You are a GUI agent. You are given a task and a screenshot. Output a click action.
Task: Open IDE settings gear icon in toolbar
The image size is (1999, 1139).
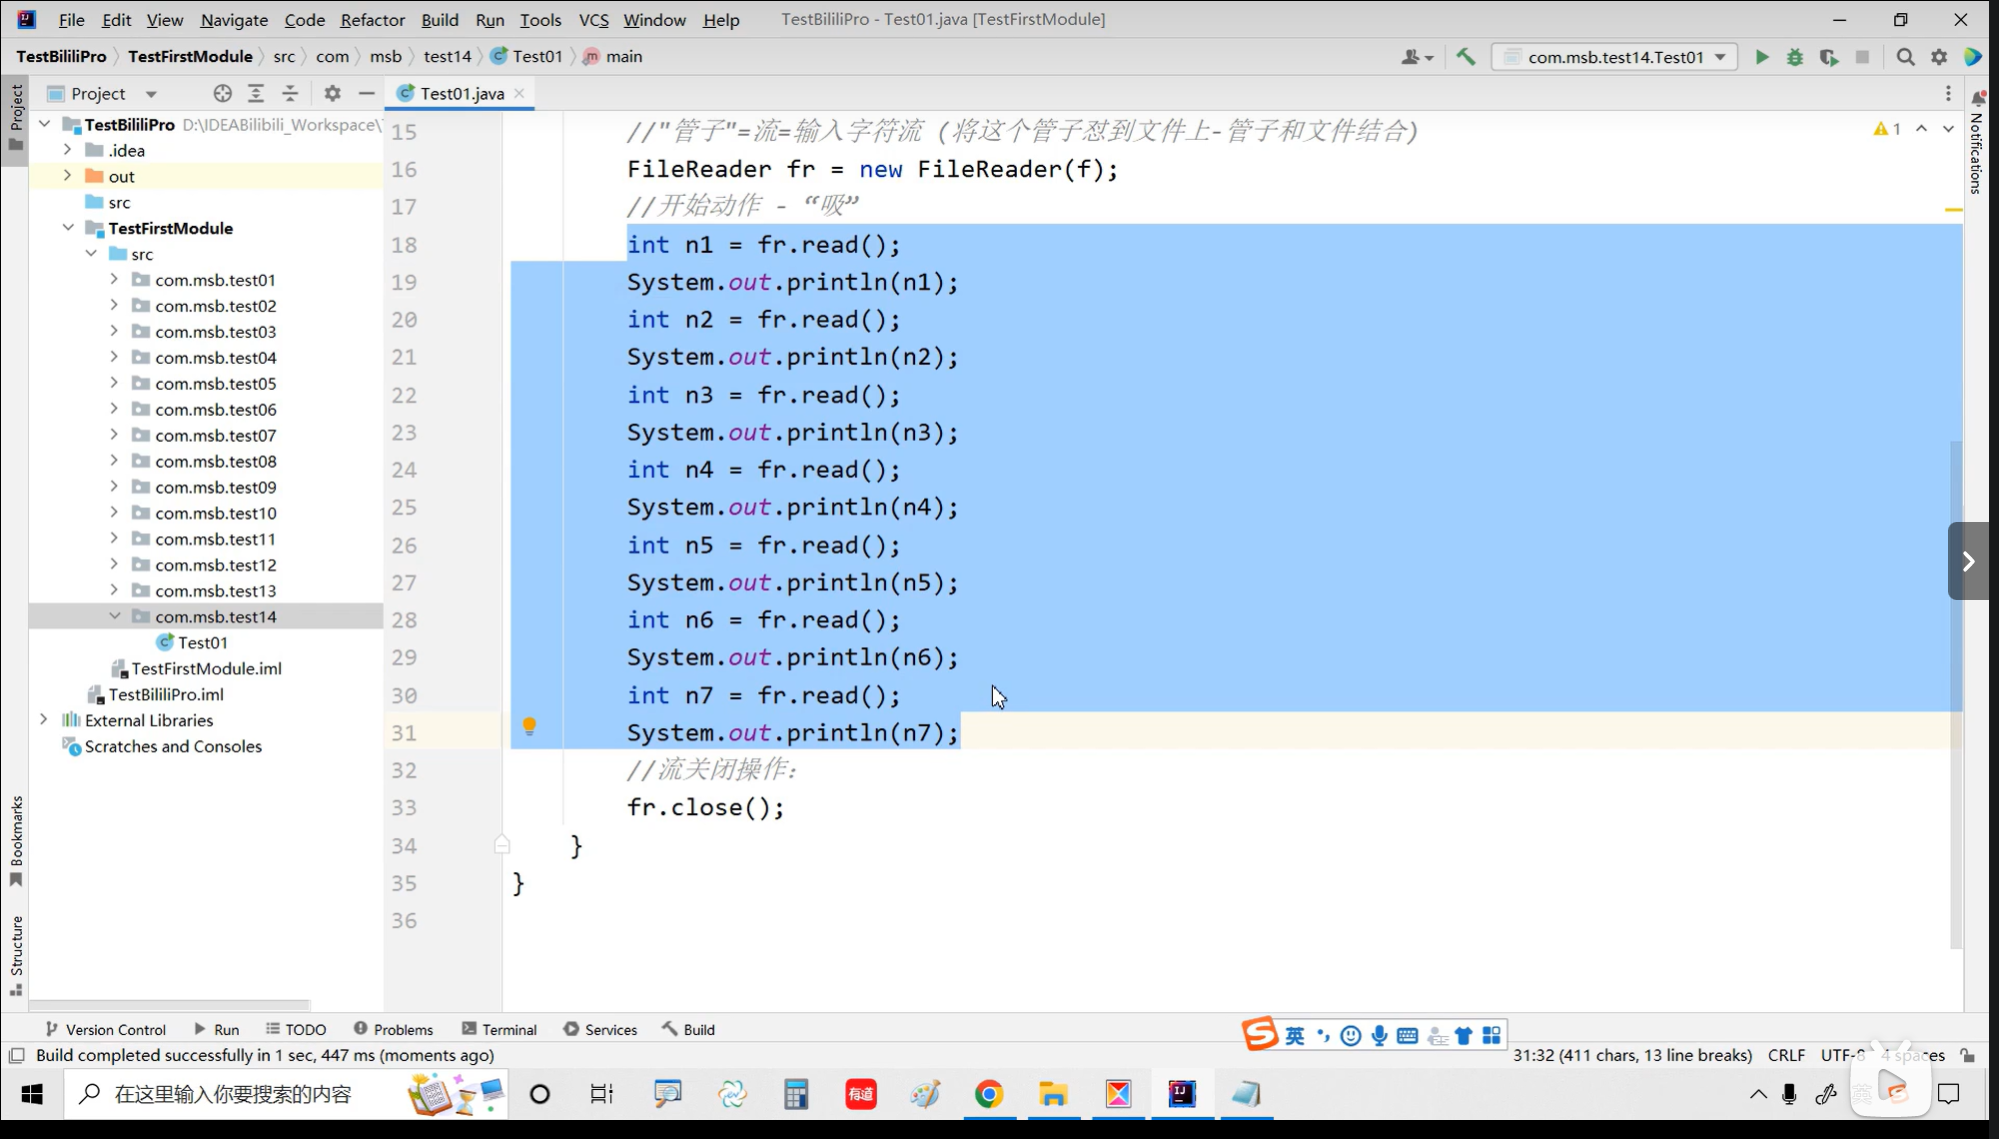[1939, 57]
